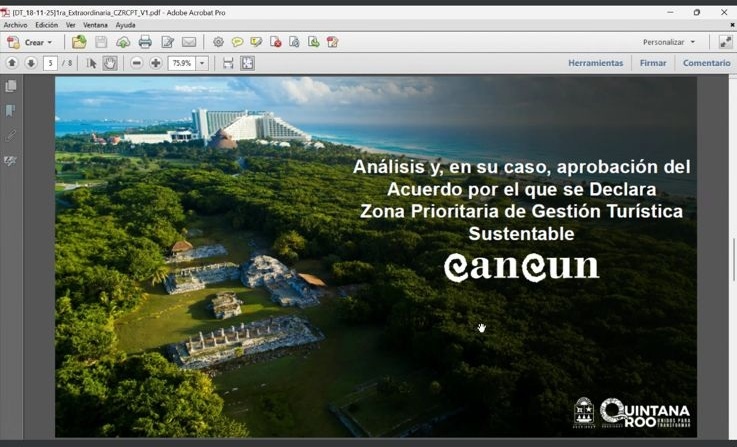737x447 pixels.
Task: Open the Crear PDF dropdown button
Action: point(30,42)
